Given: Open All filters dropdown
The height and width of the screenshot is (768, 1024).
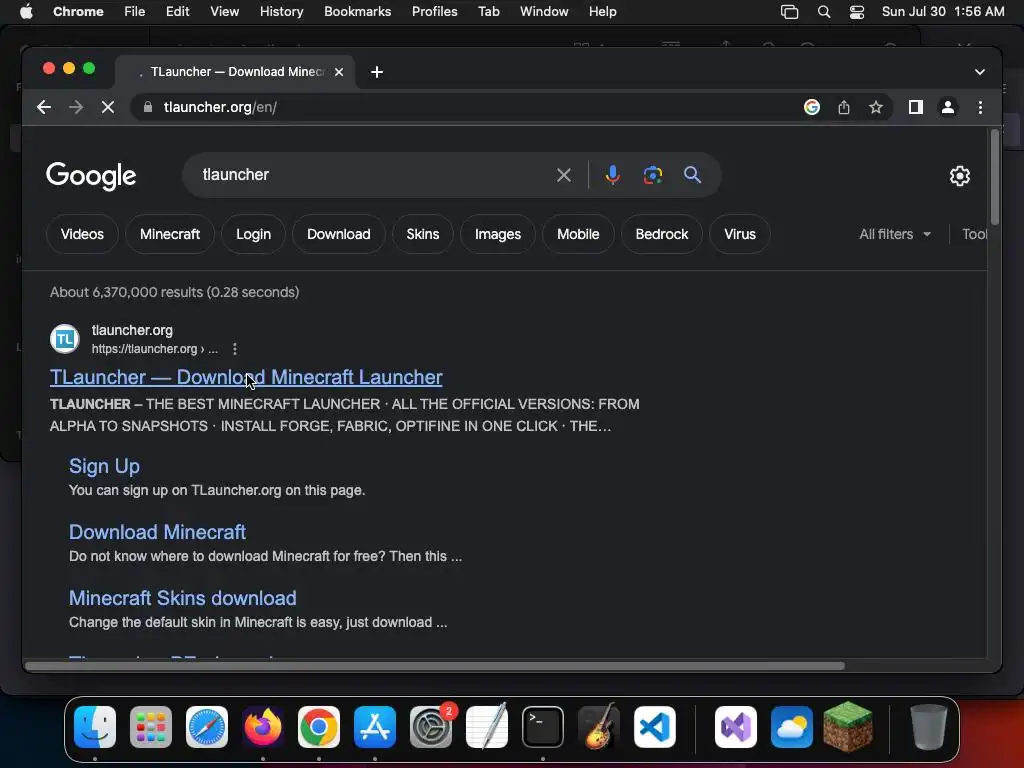Looking at the screenshot, I should [894, 234].
